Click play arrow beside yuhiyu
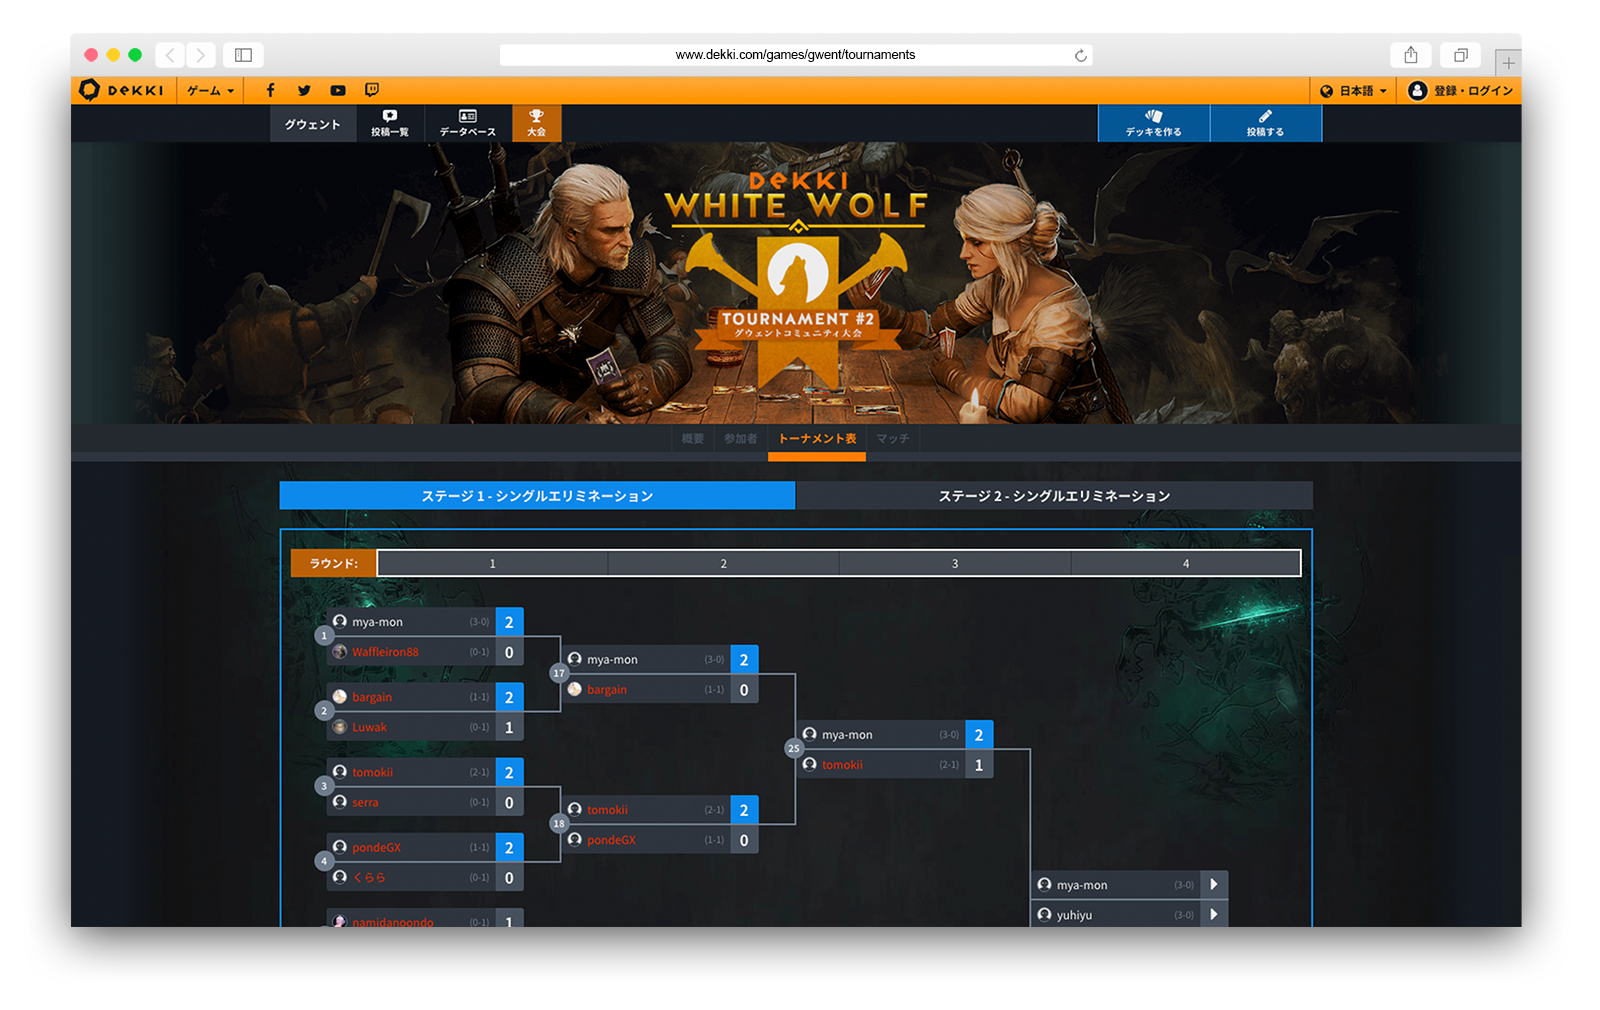The image size is (1600, 1010). click(1213, 915)
